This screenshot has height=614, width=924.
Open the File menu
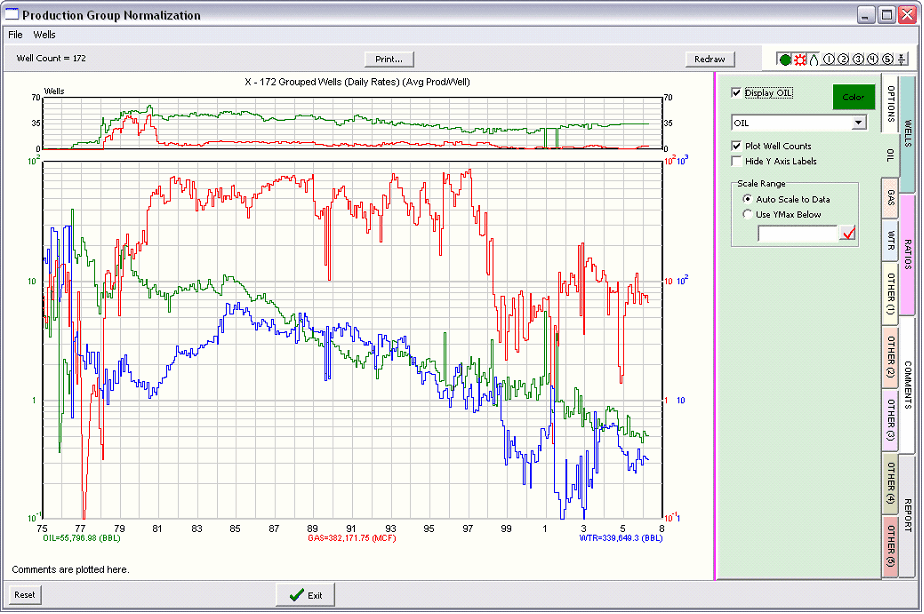pos(15,35)
